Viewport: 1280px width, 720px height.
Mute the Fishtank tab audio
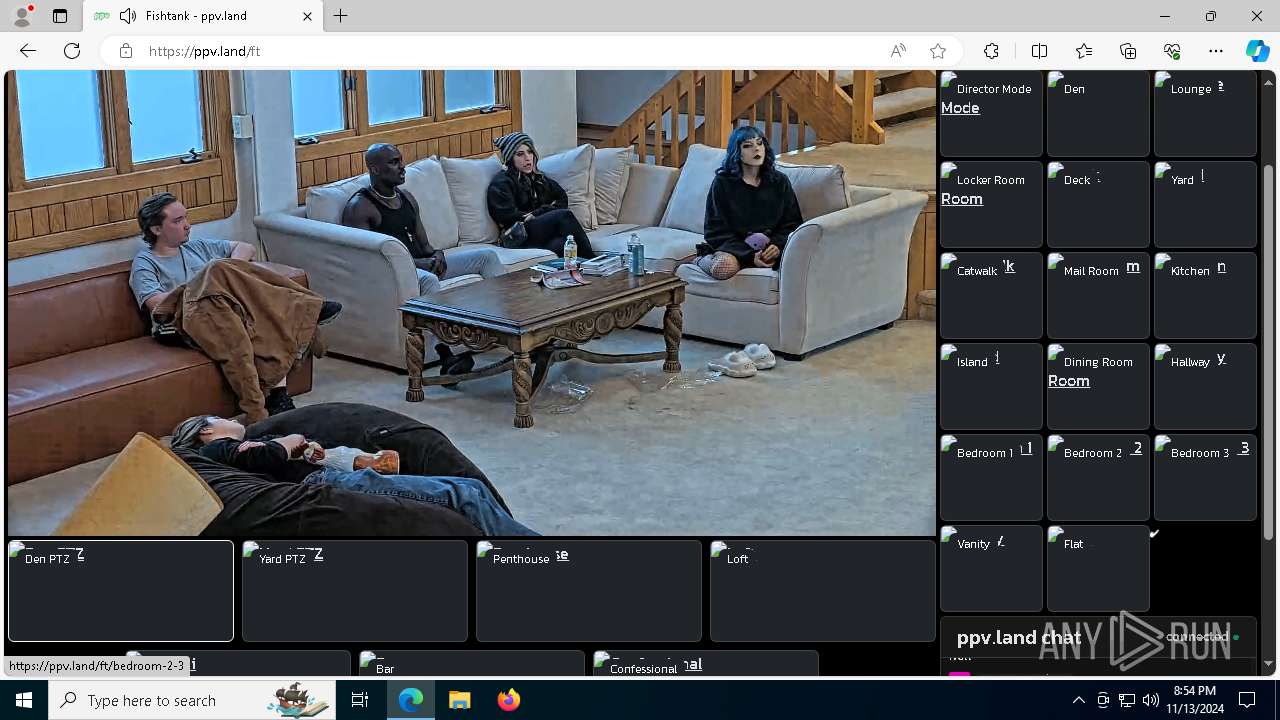pos(127,16)
